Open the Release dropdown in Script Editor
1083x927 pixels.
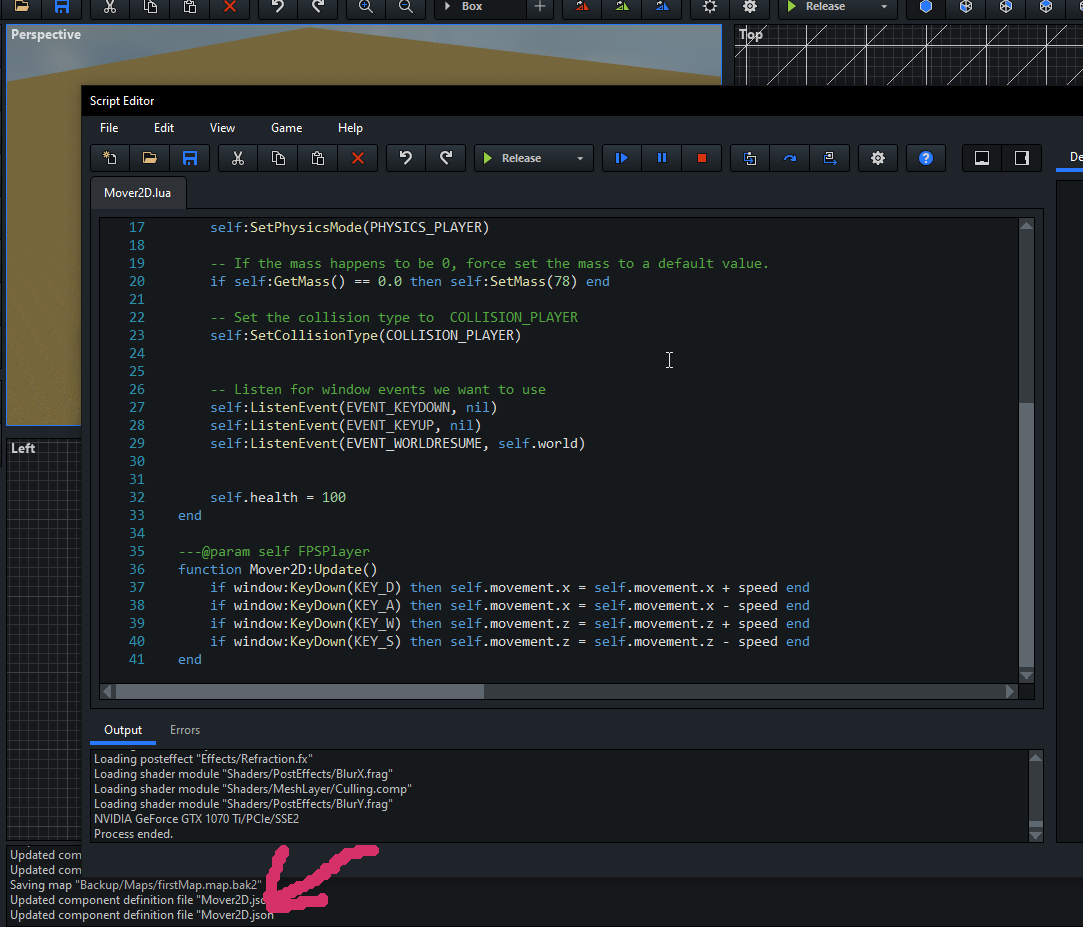coord(580,158)
